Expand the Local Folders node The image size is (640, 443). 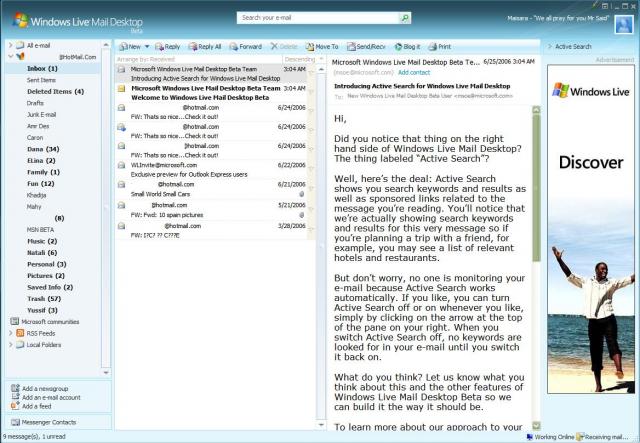point(11,345)
